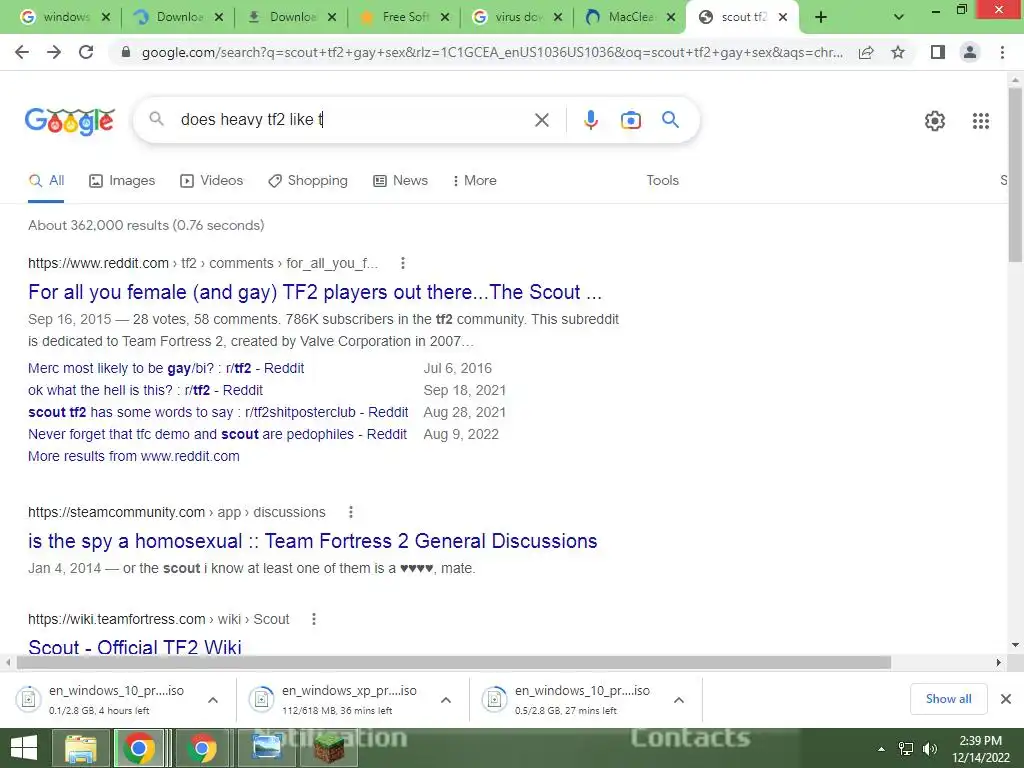Open 'is the spy a homosexual' discussion link
Image resolution: width=1024 pixels, height=768 pixels.
click(x=312, y=541)
